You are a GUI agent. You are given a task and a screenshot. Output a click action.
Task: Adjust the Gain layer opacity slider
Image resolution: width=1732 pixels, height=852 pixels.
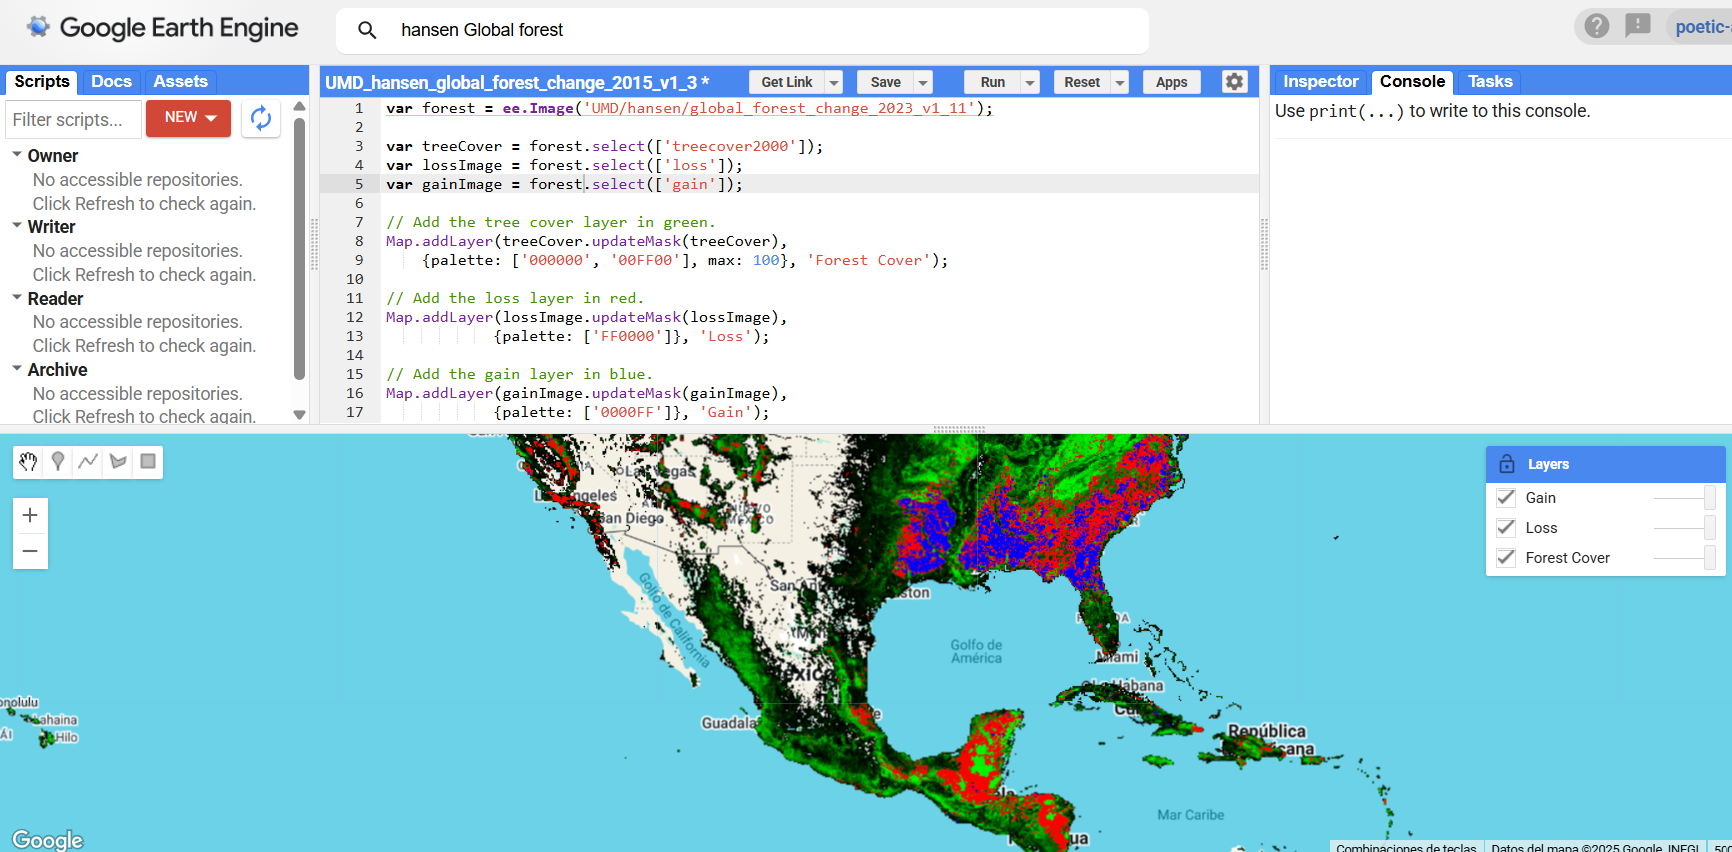[x=1685, y=497]
